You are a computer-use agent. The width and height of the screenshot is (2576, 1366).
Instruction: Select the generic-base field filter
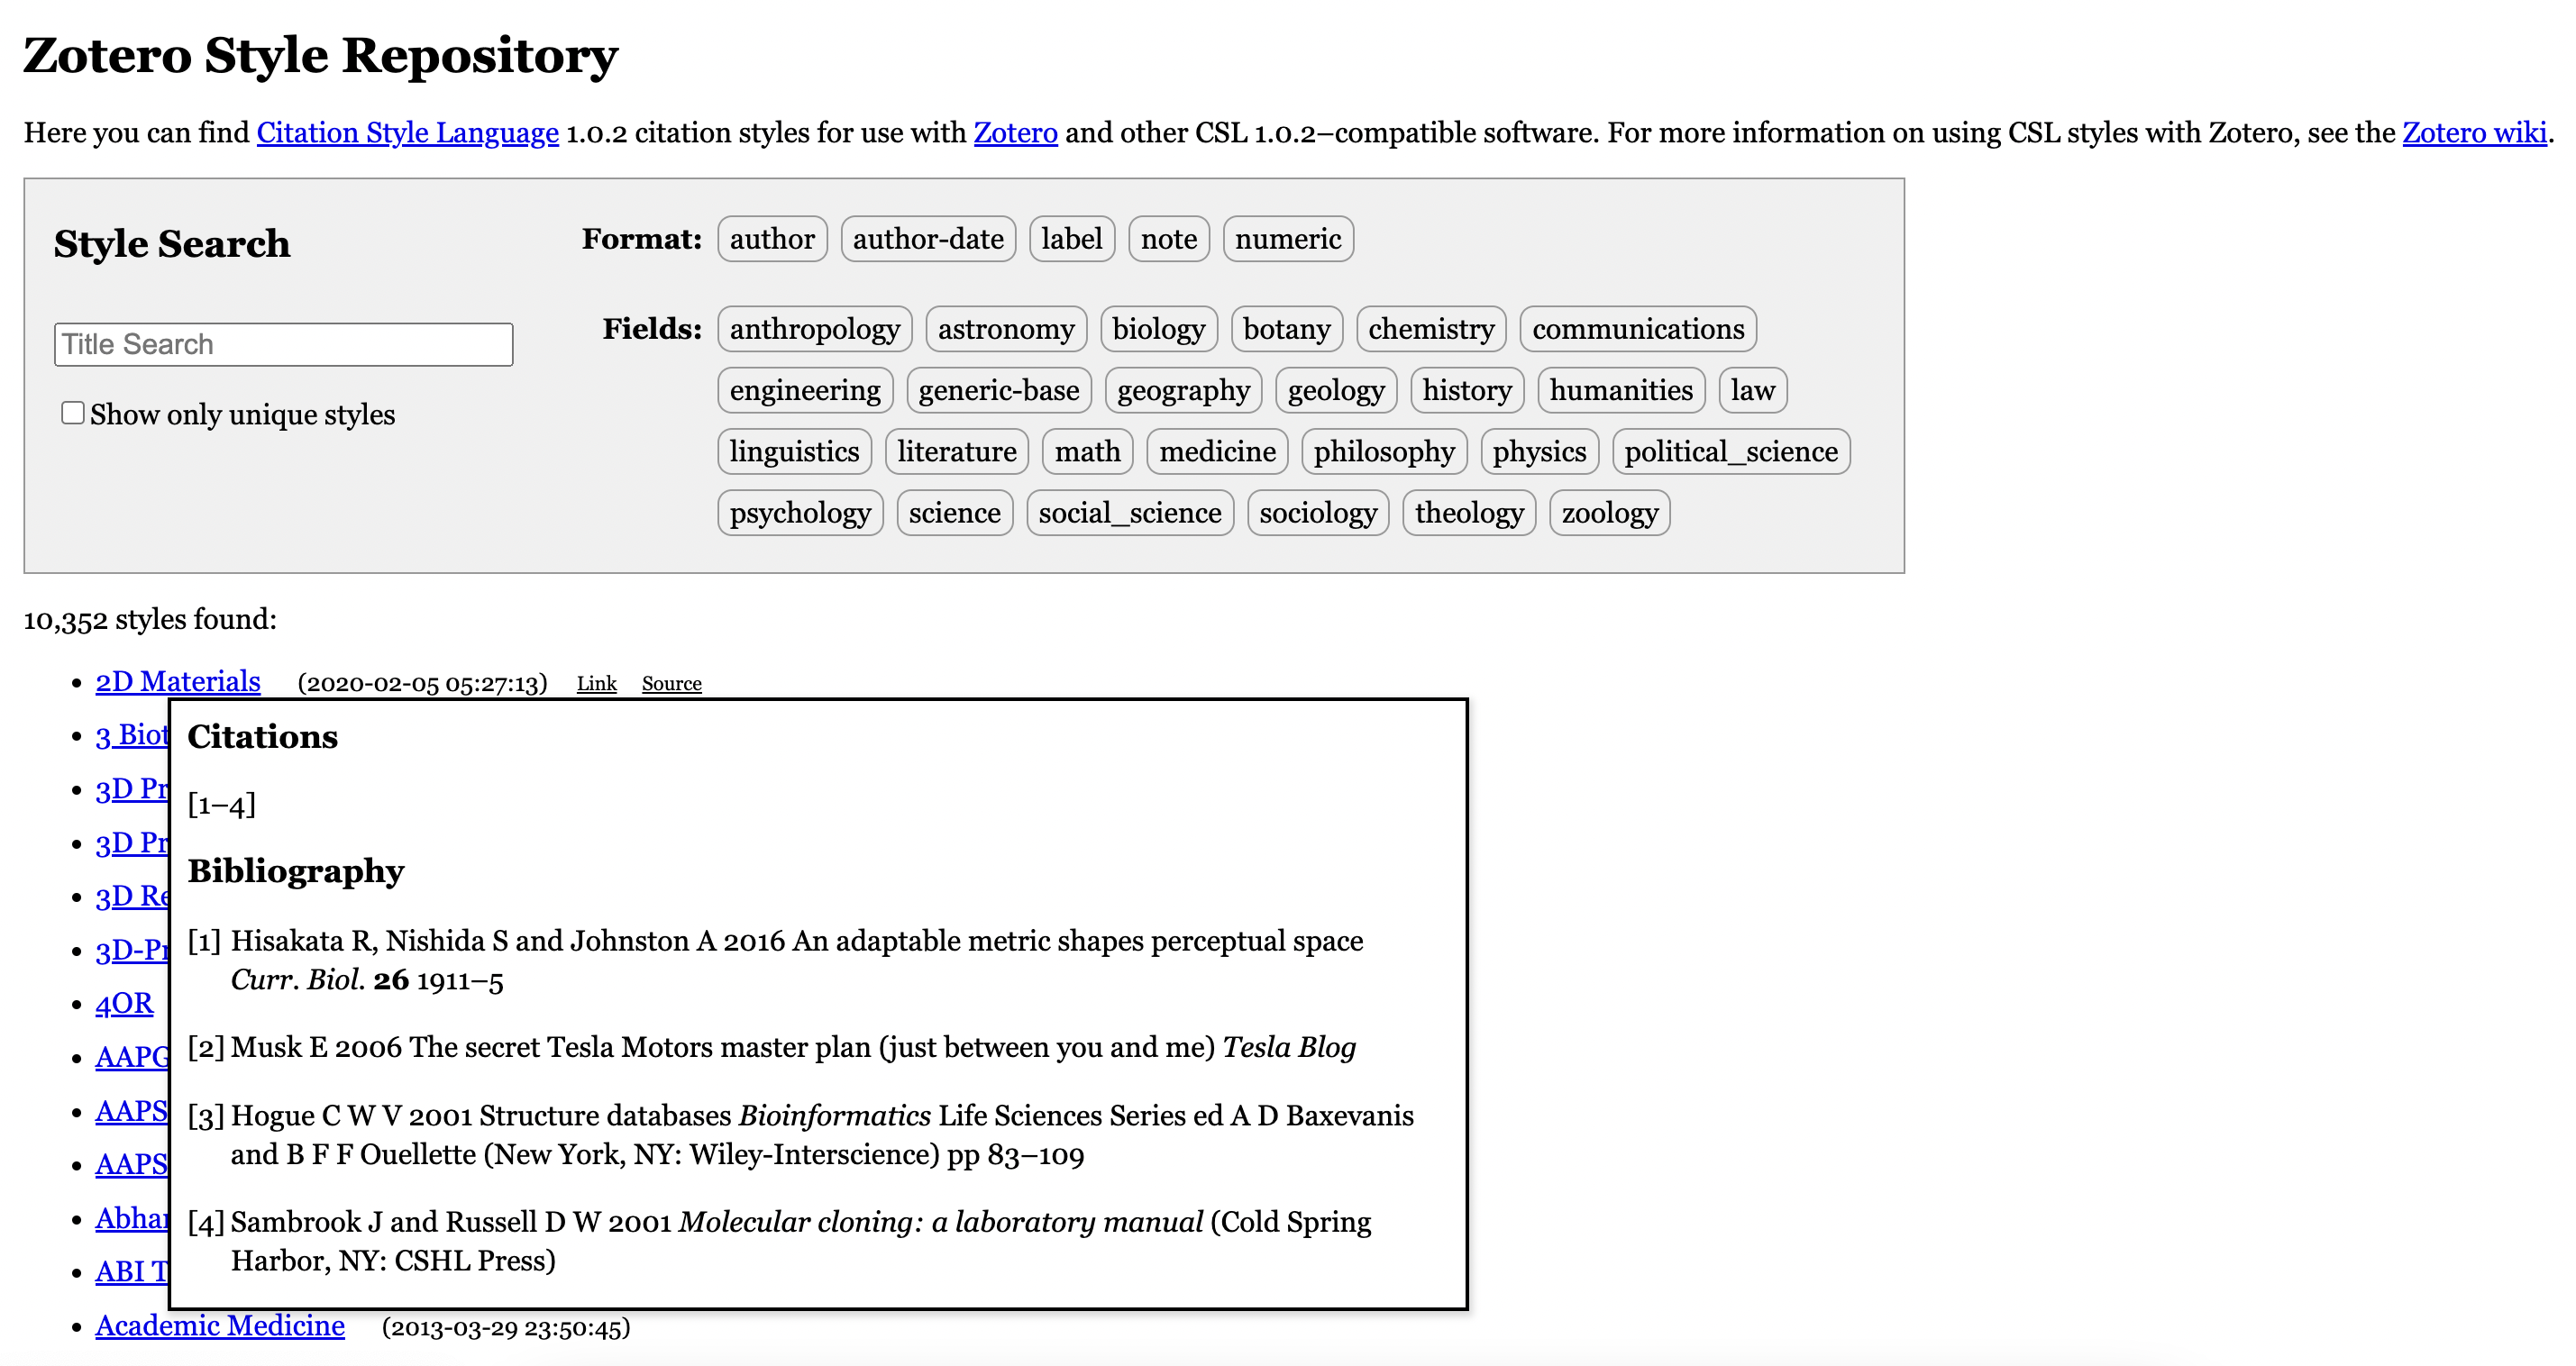998,390
